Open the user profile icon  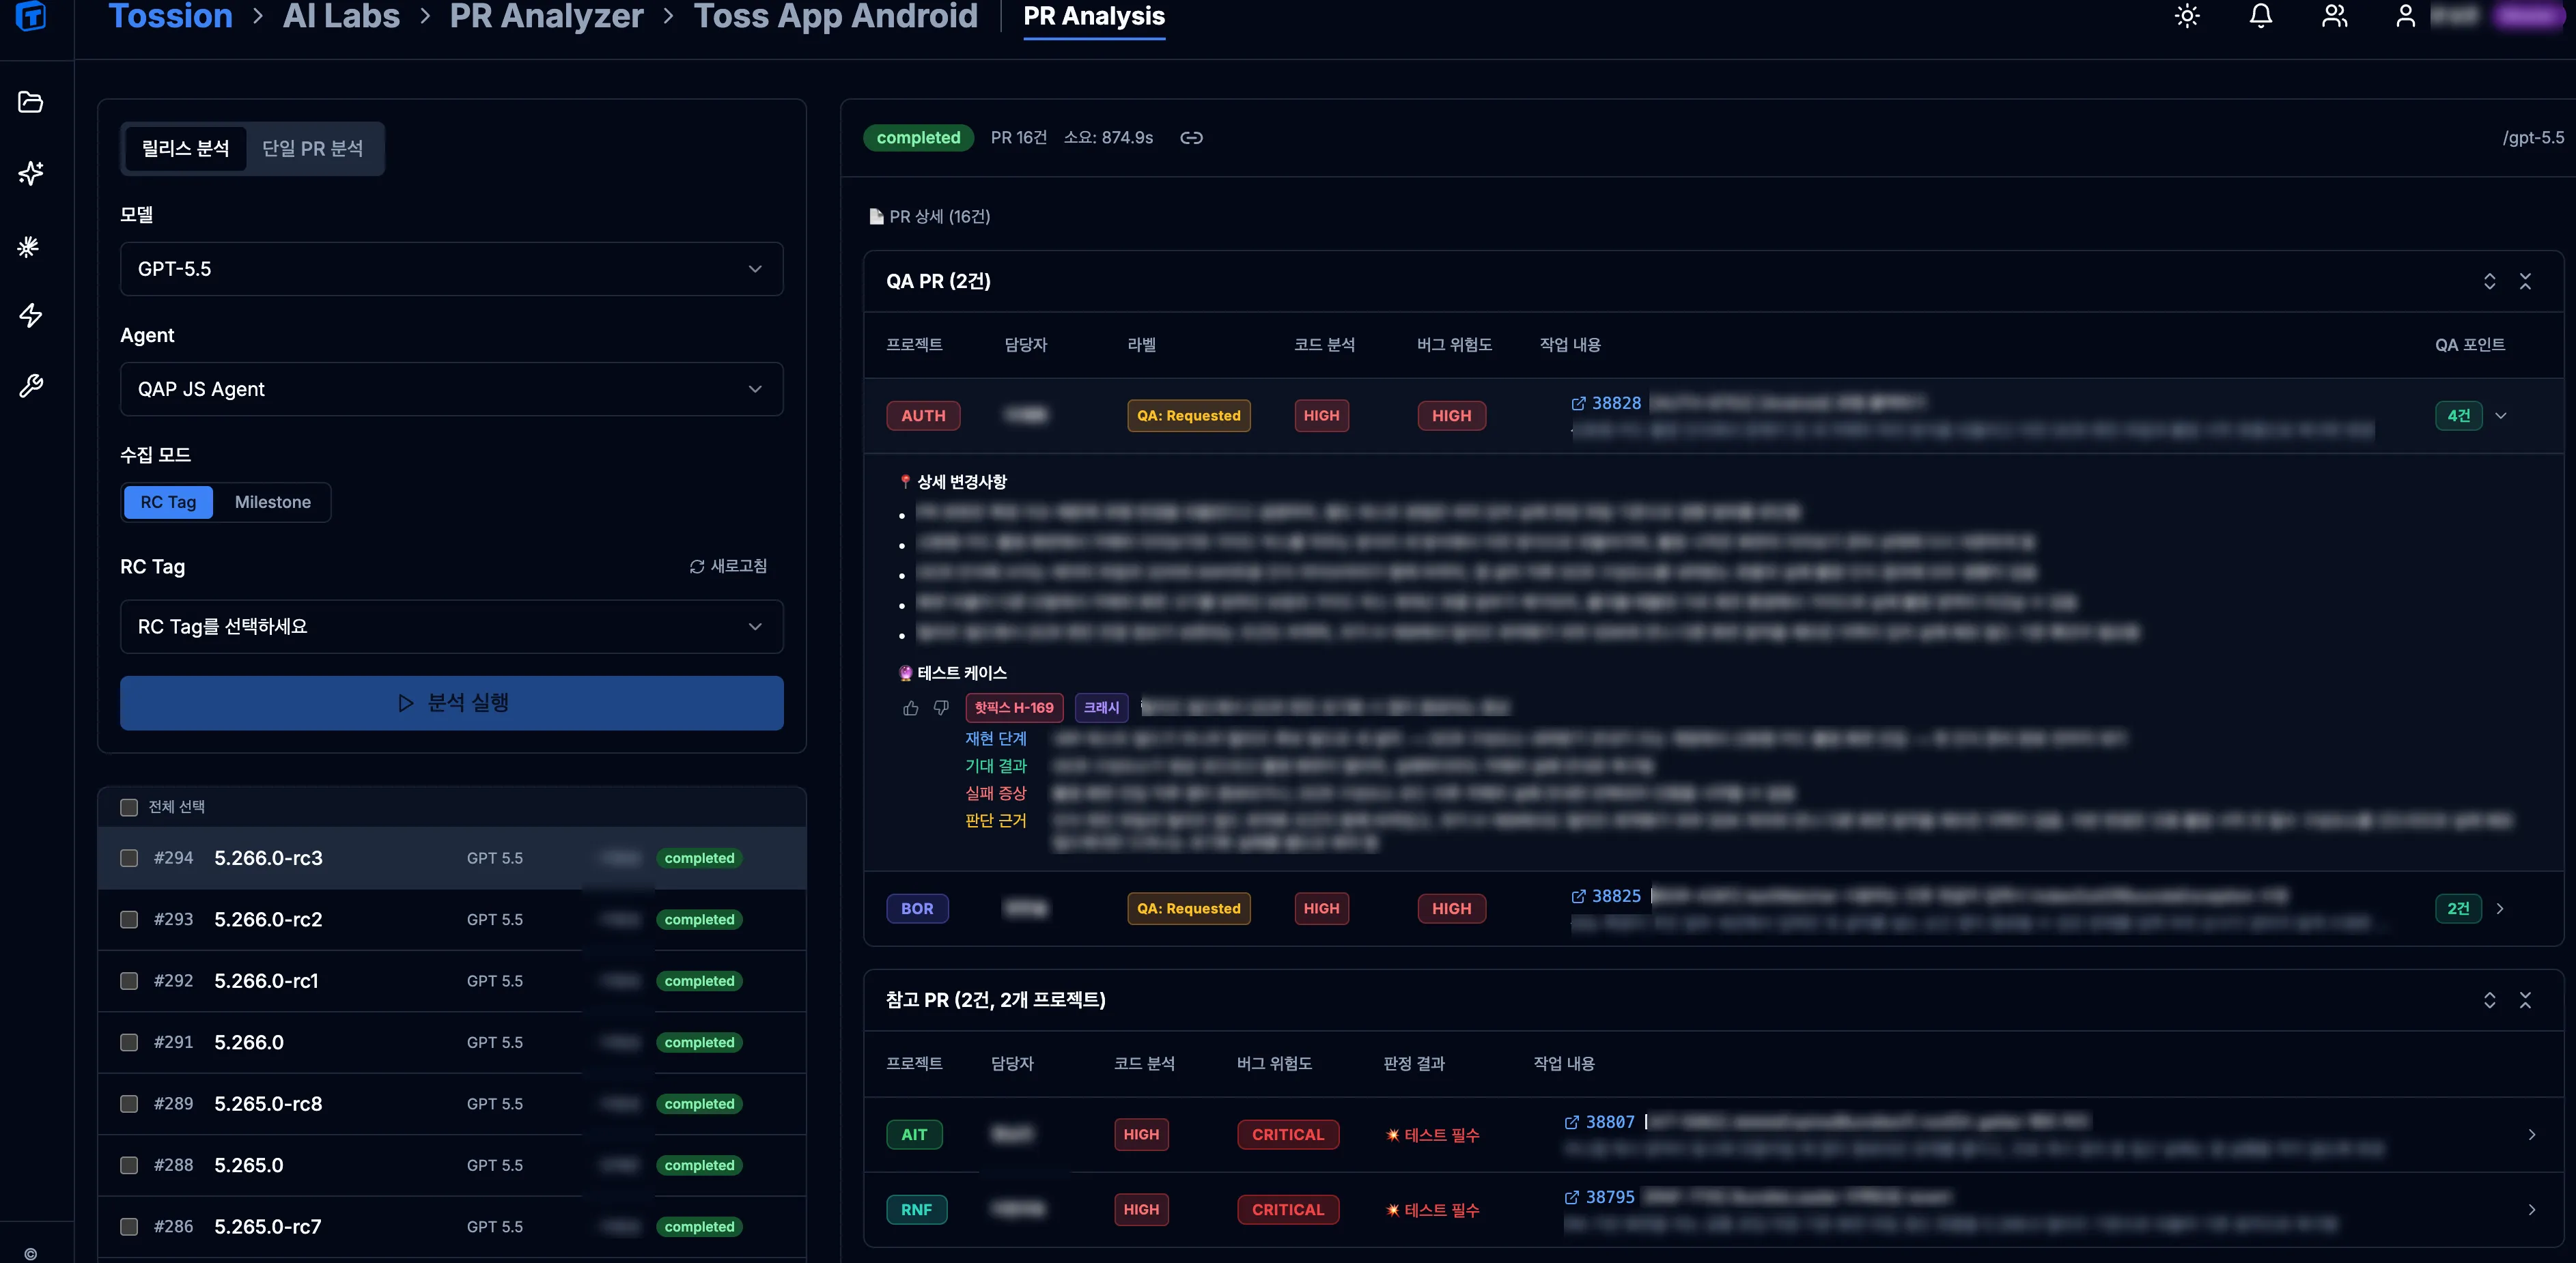[x=2406, y=16]
